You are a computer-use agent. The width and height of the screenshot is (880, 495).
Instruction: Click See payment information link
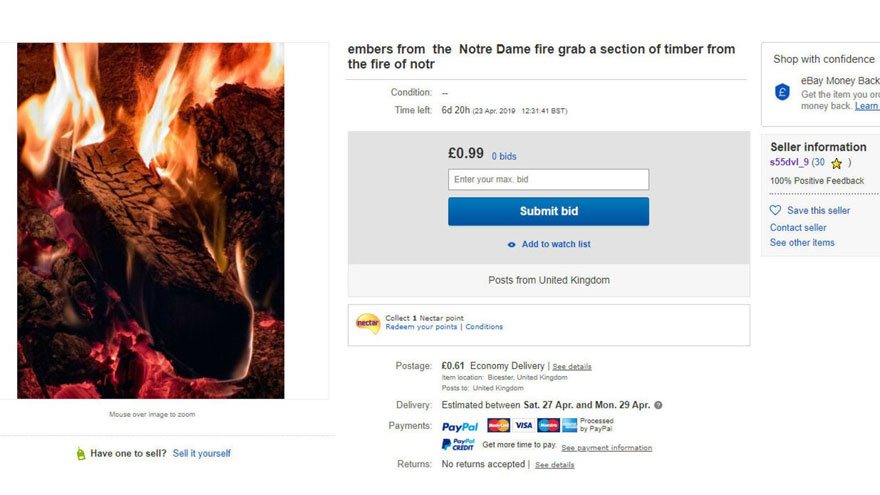pos(606,448)
